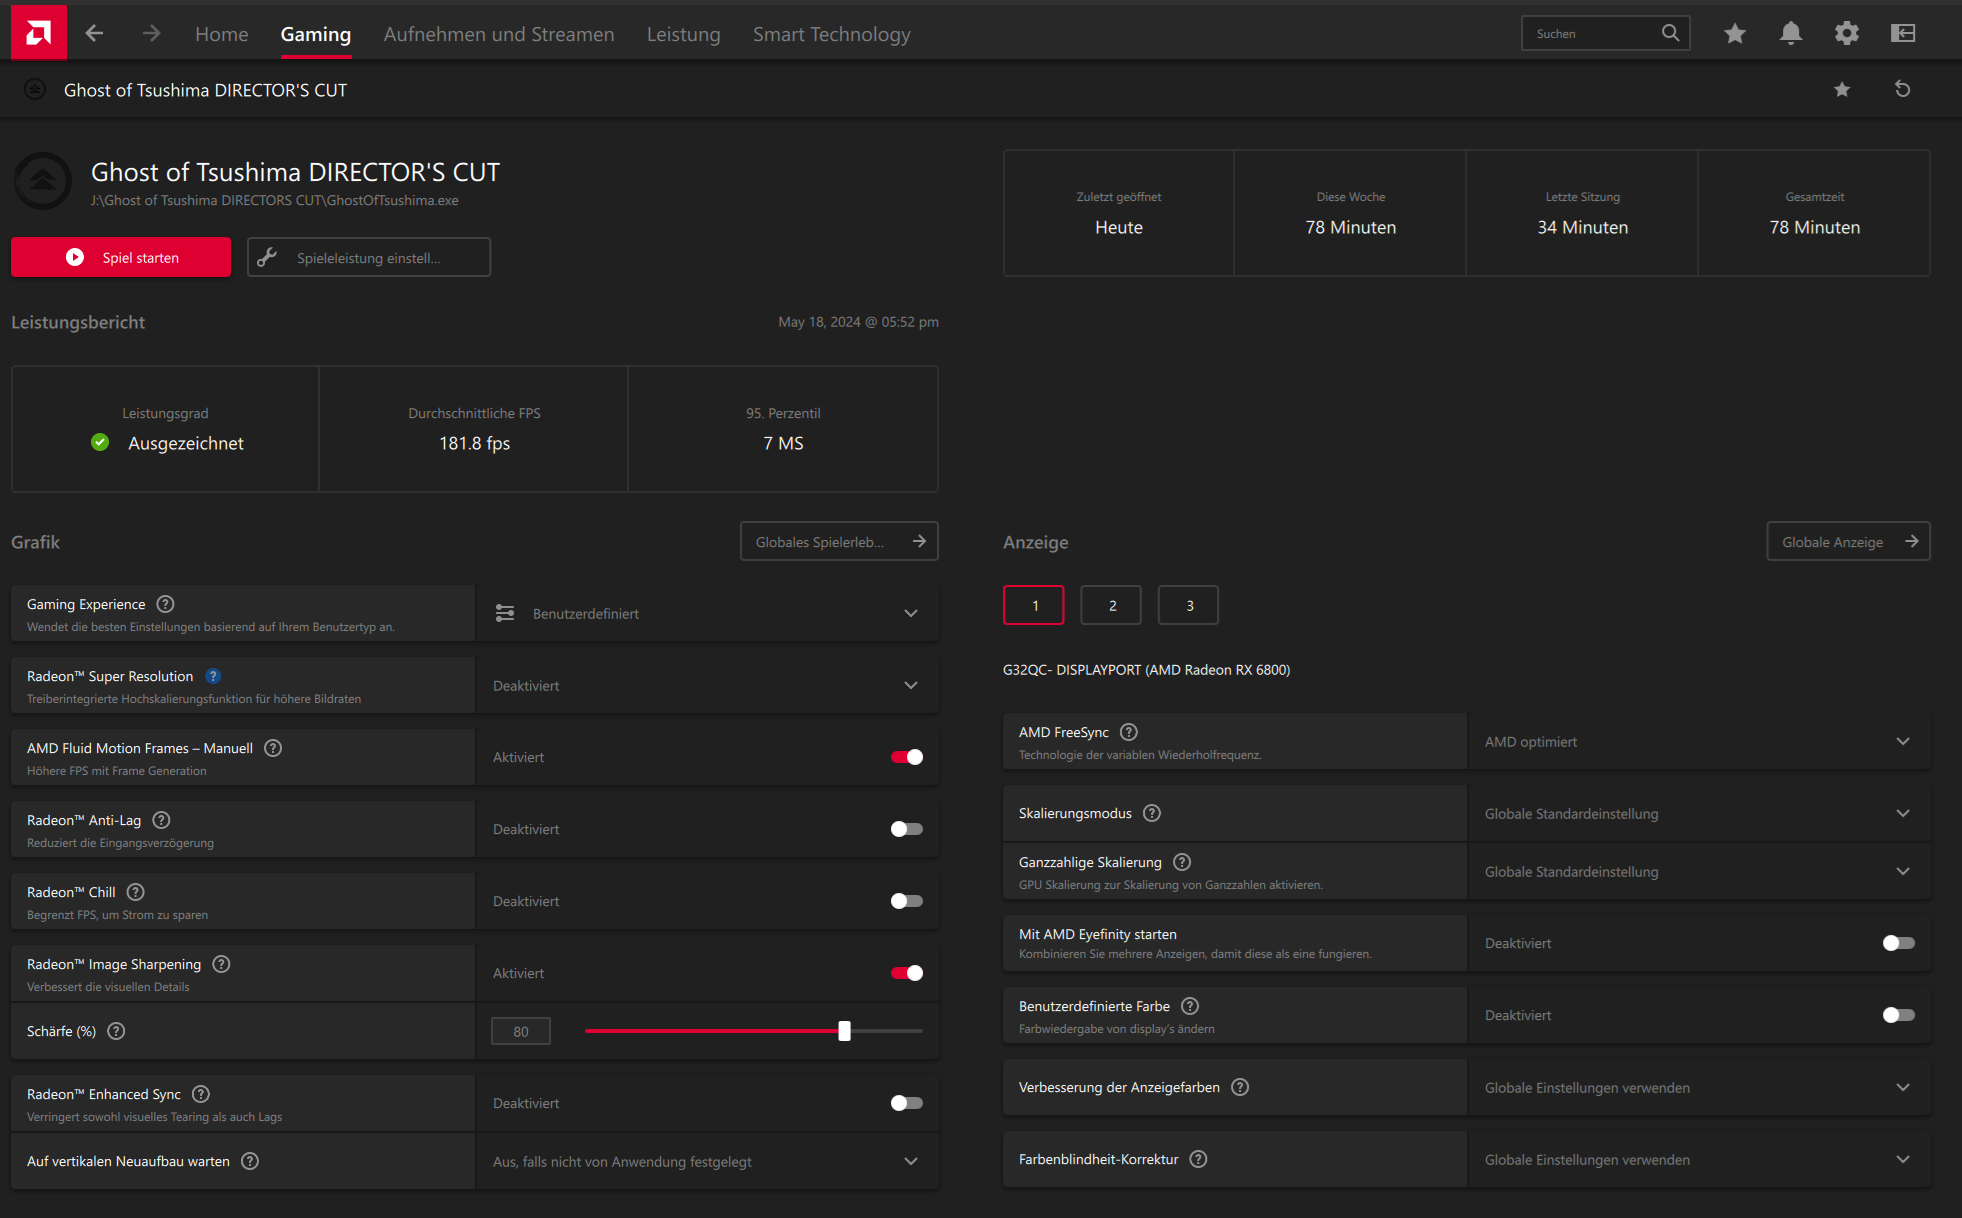Open Aufnehmen und Streamen
The image size is (1962, 1218).
click(x=499, y=33)
